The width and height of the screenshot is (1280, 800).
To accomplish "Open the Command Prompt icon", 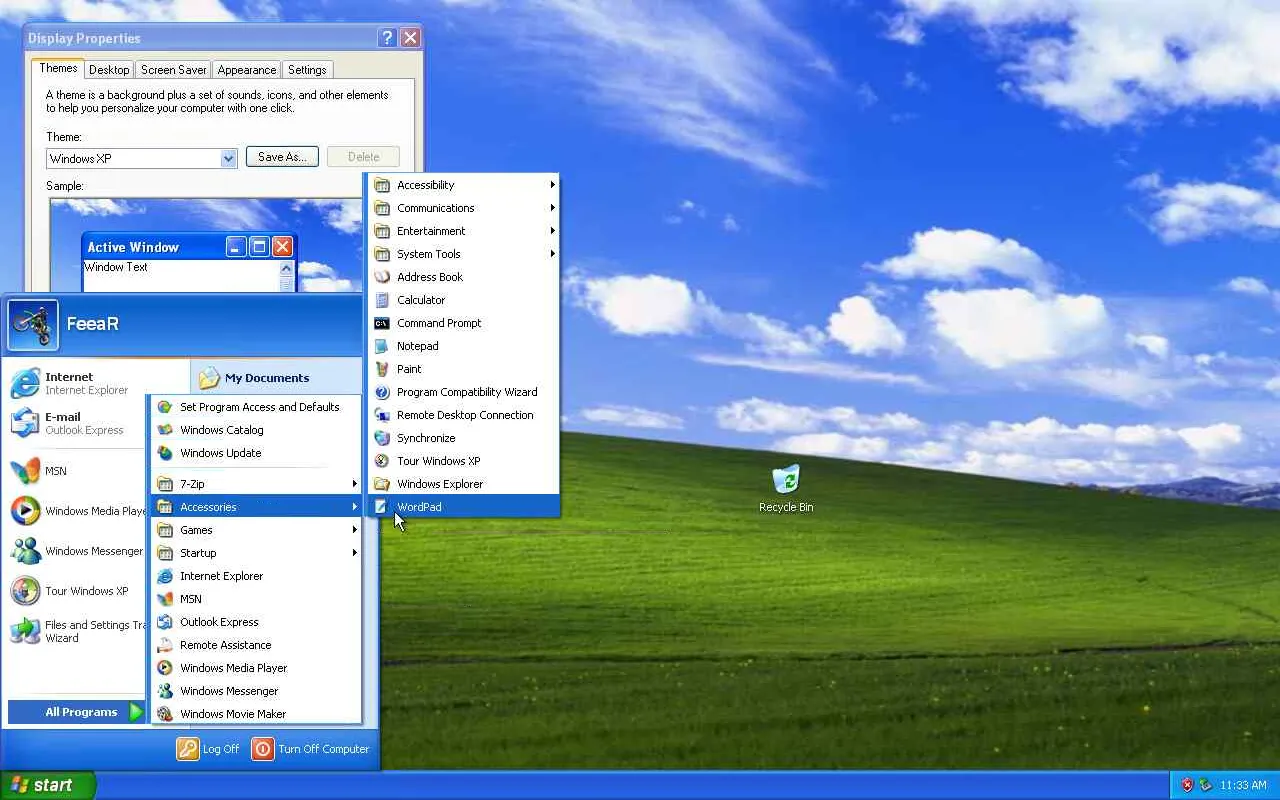I will 381,323.
